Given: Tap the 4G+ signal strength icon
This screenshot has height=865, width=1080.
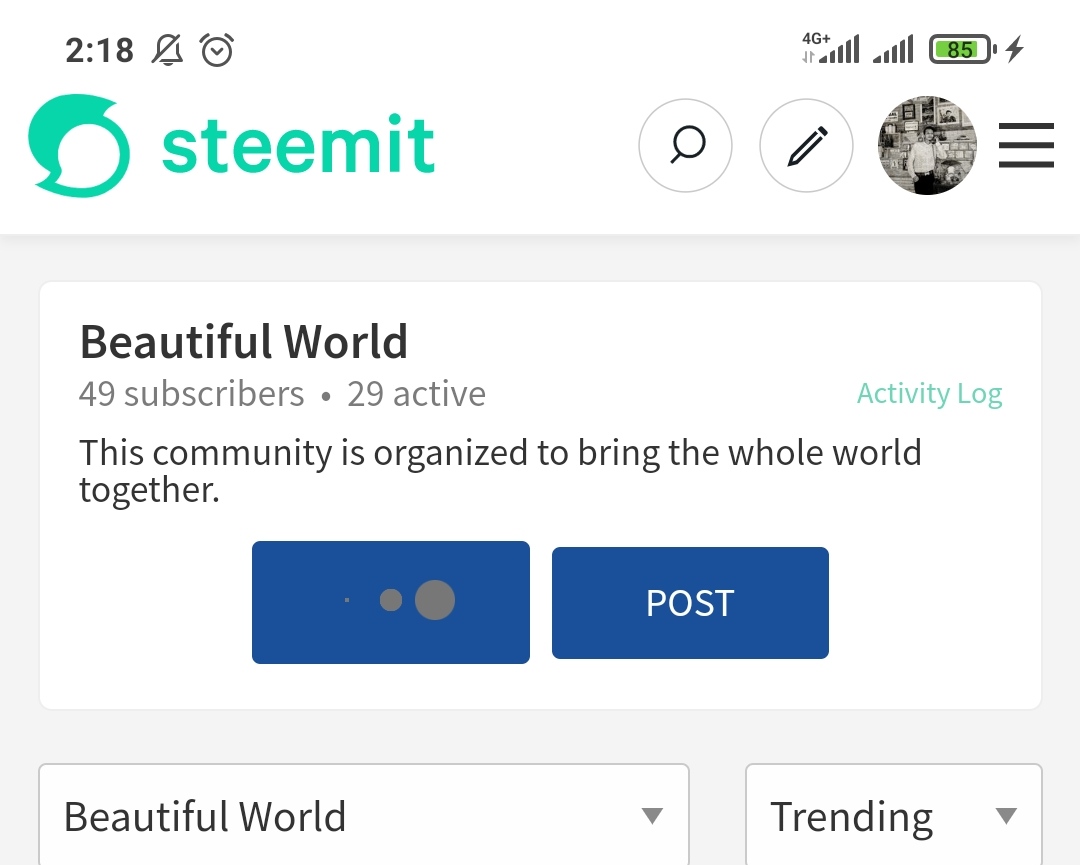Looking at the screenshot, I should pyautogui.click(x=831, y=48).
